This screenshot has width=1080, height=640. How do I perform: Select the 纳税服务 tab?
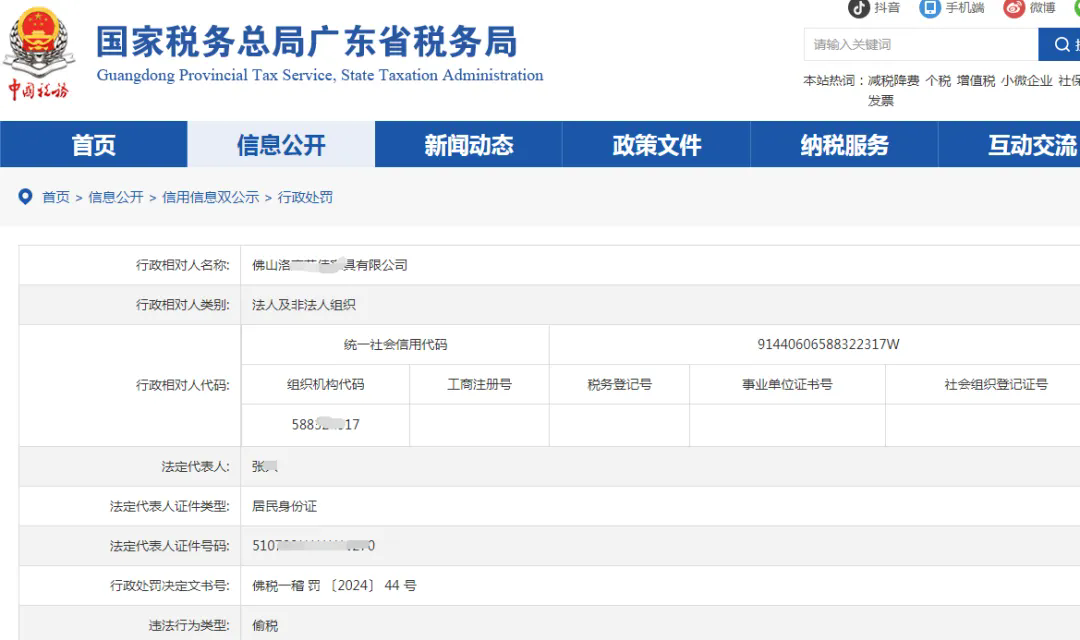[843, 145]
